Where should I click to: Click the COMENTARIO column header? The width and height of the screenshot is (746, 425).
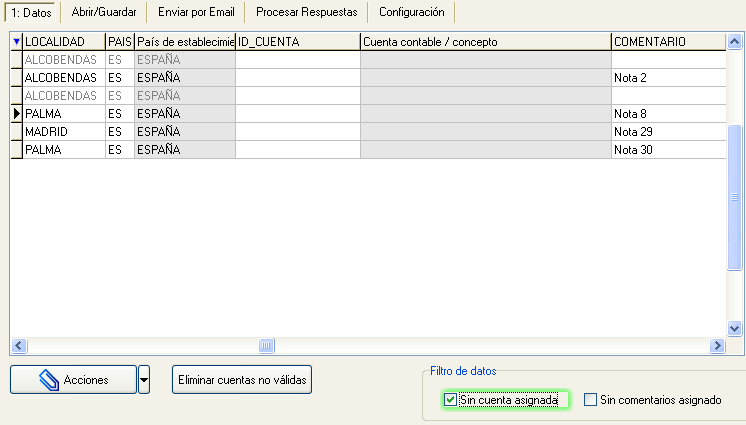[668, 41]
